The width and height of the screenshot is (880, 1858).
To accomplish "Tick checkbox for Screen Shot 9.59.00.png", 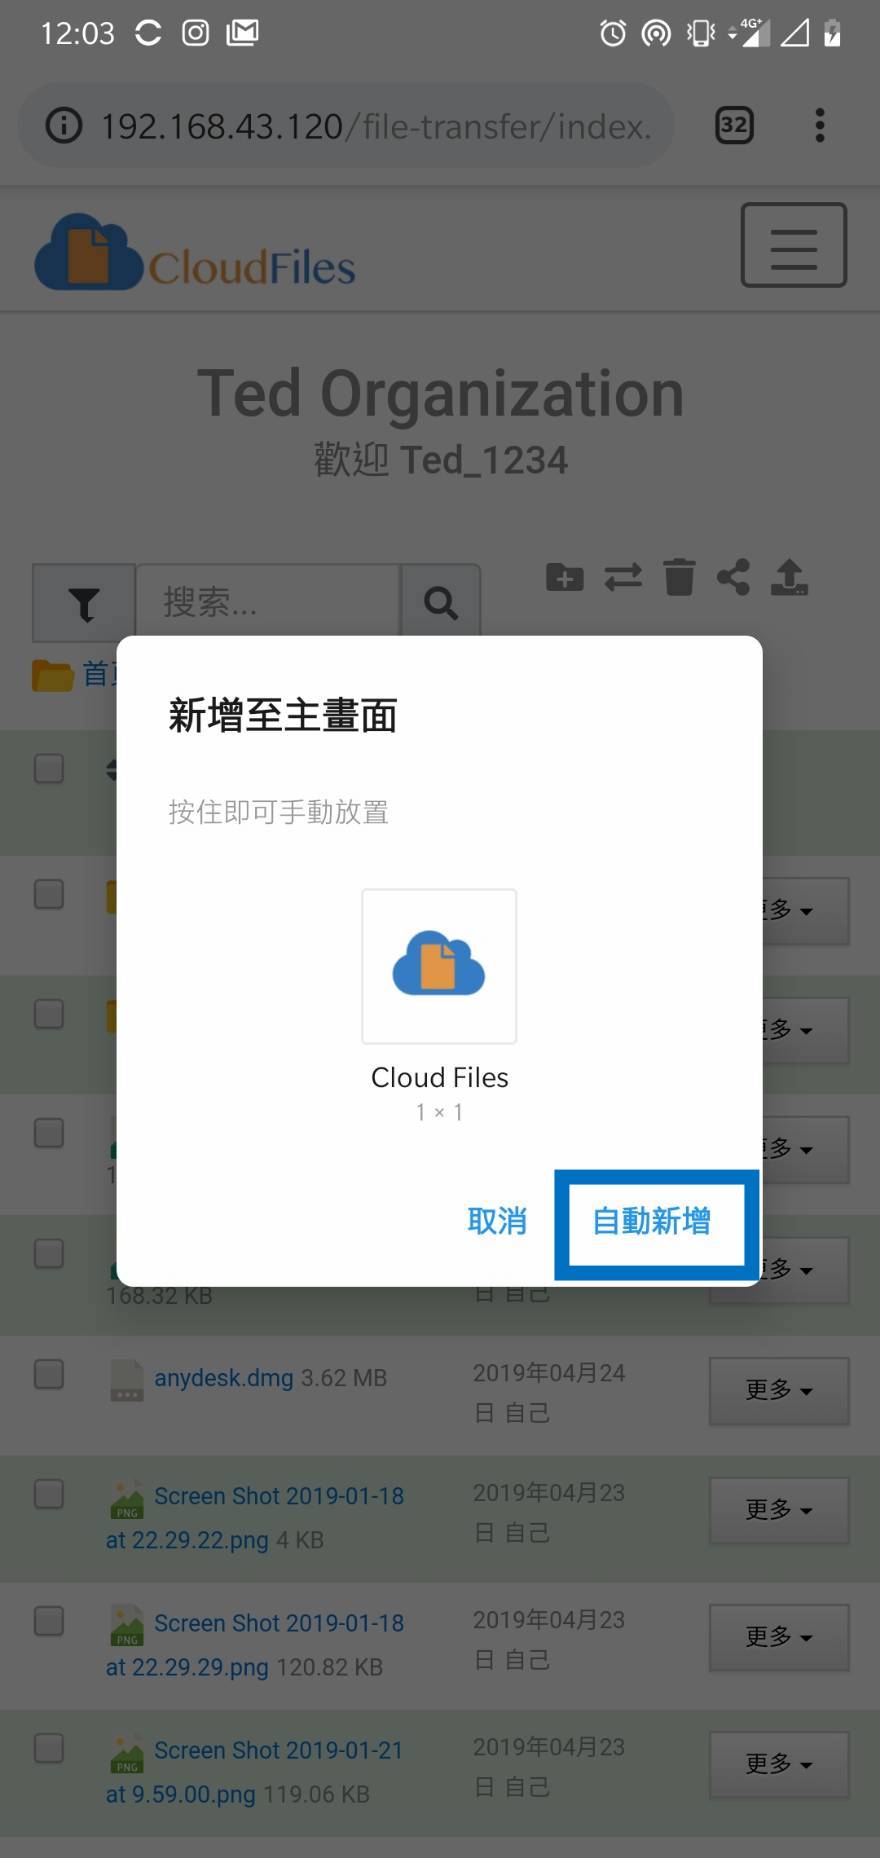I will point(49,1748).
